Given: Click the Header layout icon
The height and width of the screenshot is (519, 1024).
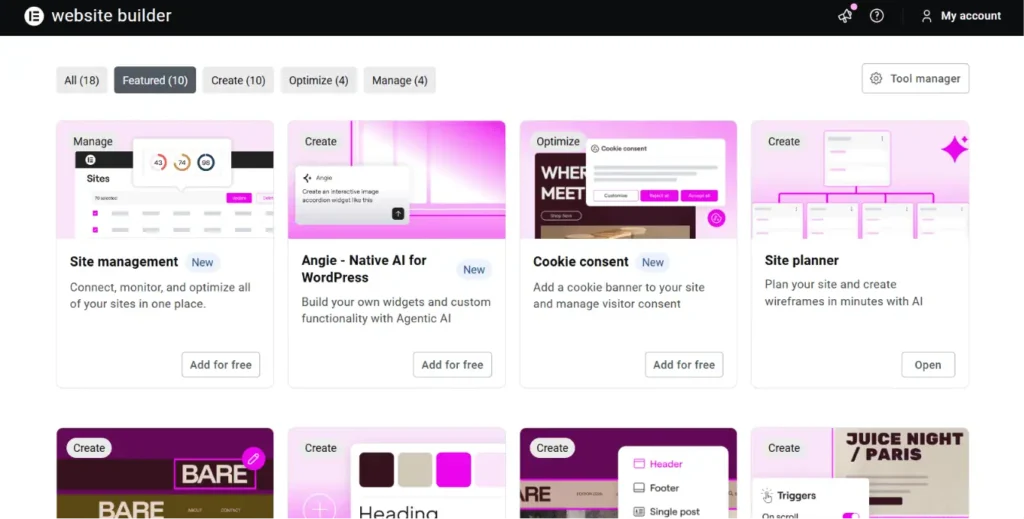Looking at the screenshot, I should (639, 464).
